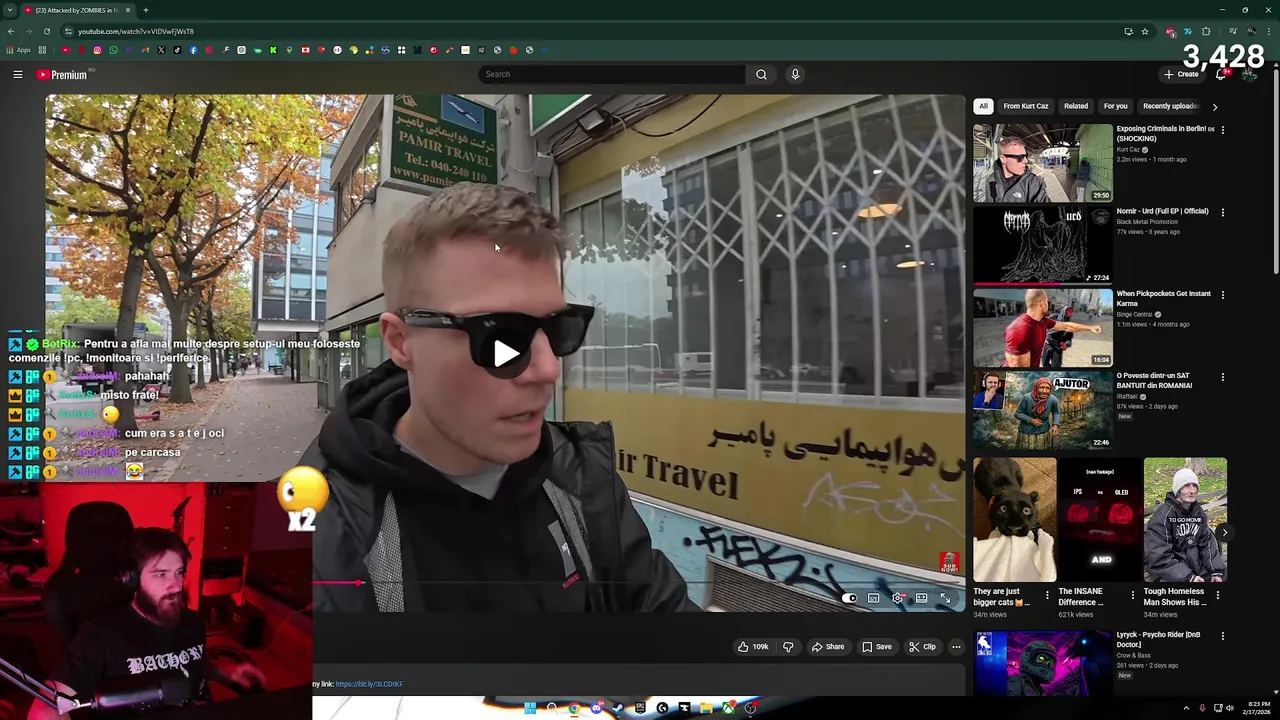Show hidden system tray icons
This screenshot has width=1280, height=720.
[1186, 708]
